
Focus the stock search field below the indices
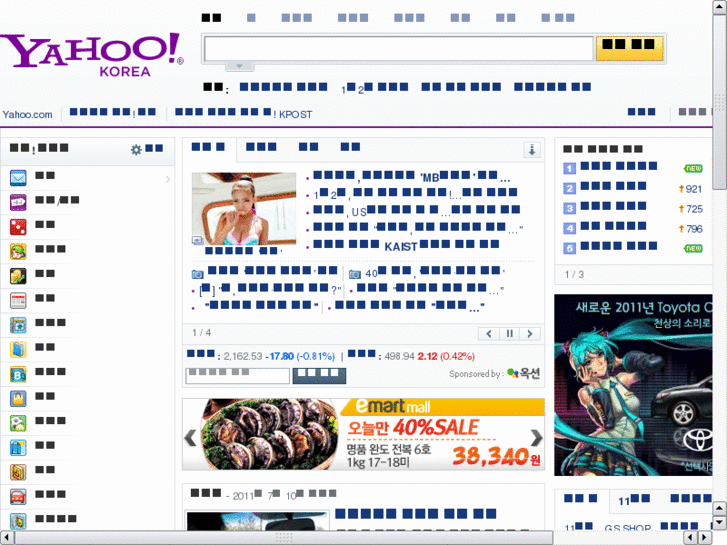[237, 376]
